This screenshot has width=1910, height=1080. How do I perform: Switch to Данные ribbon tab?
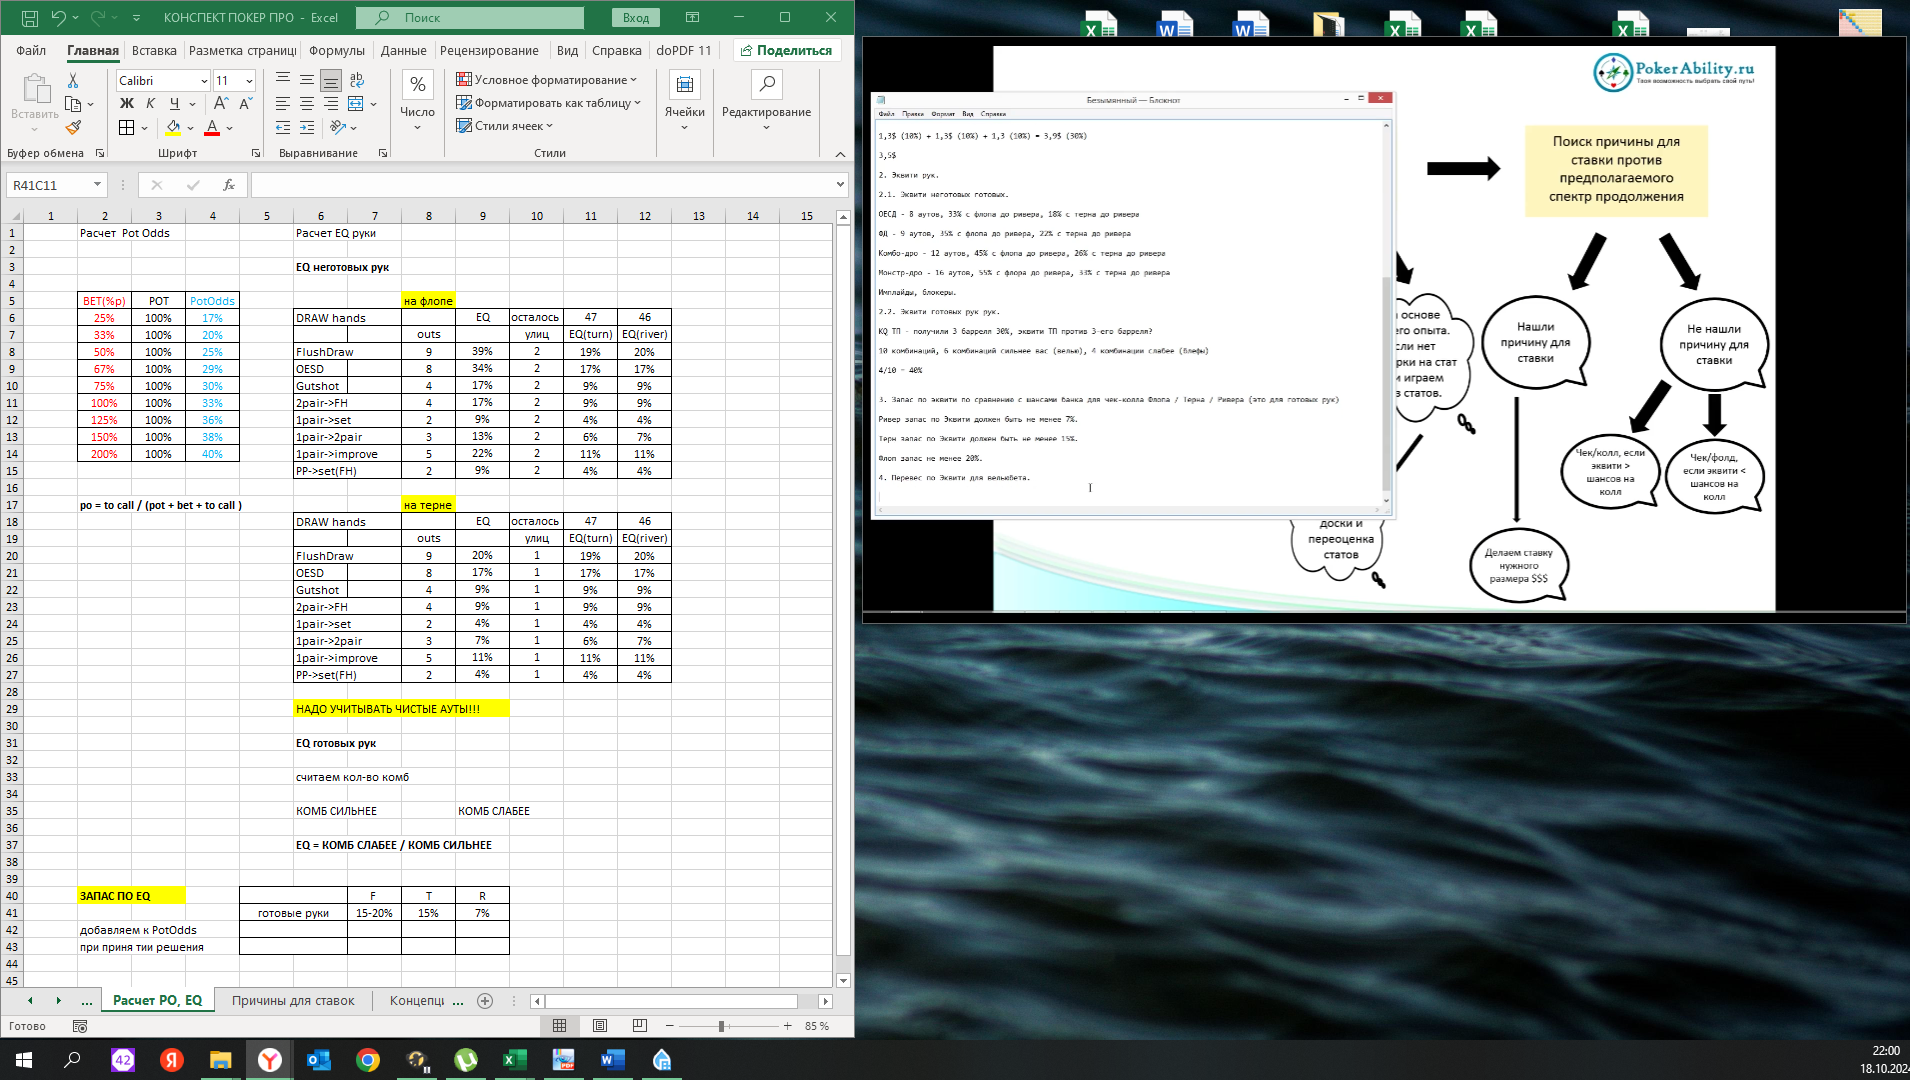[403, 50]
